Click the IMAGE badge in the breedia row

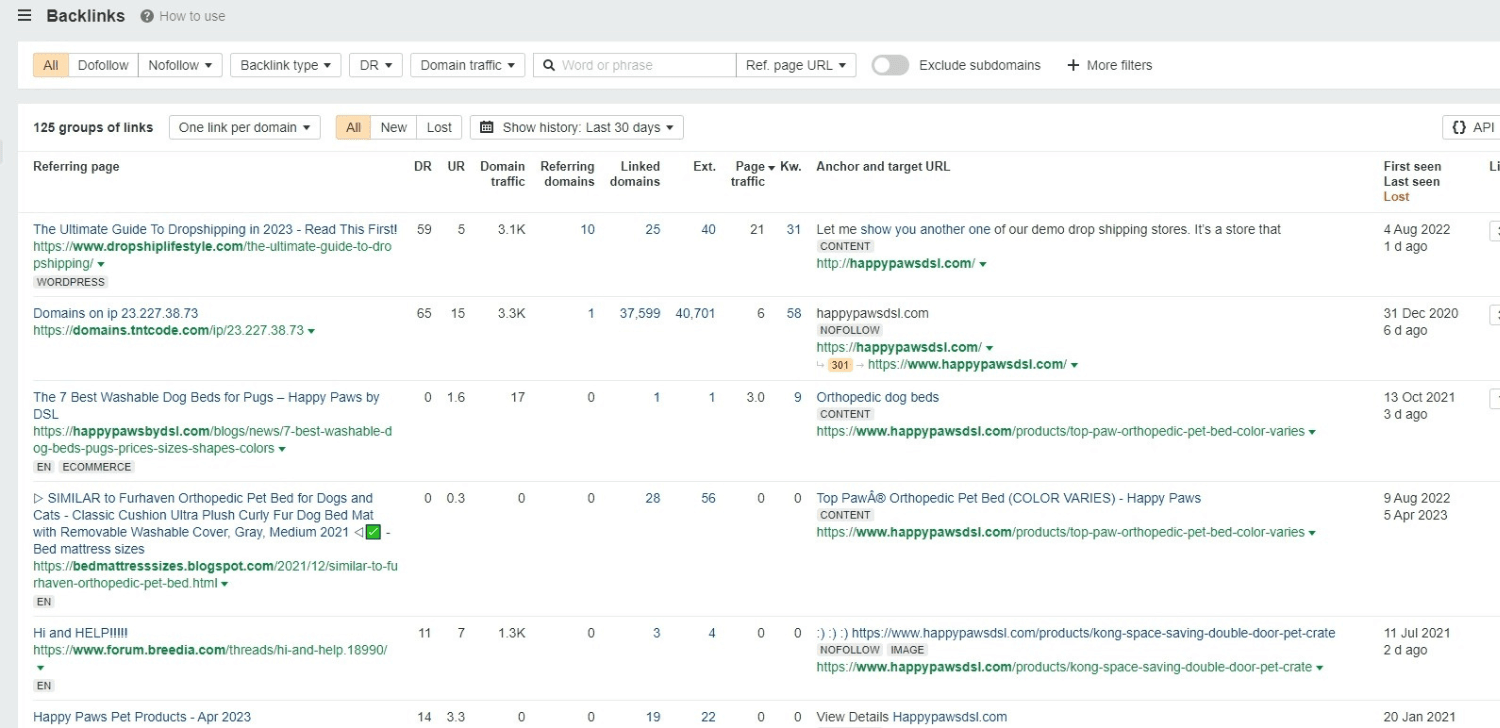tap(907, 650)
